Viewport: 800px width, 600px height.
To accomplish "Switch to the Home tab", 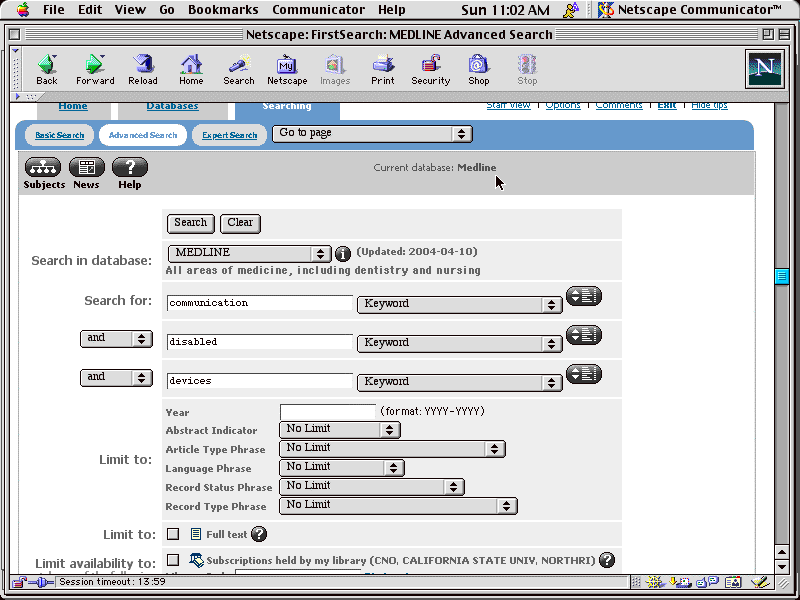I will tap(73, 107).
